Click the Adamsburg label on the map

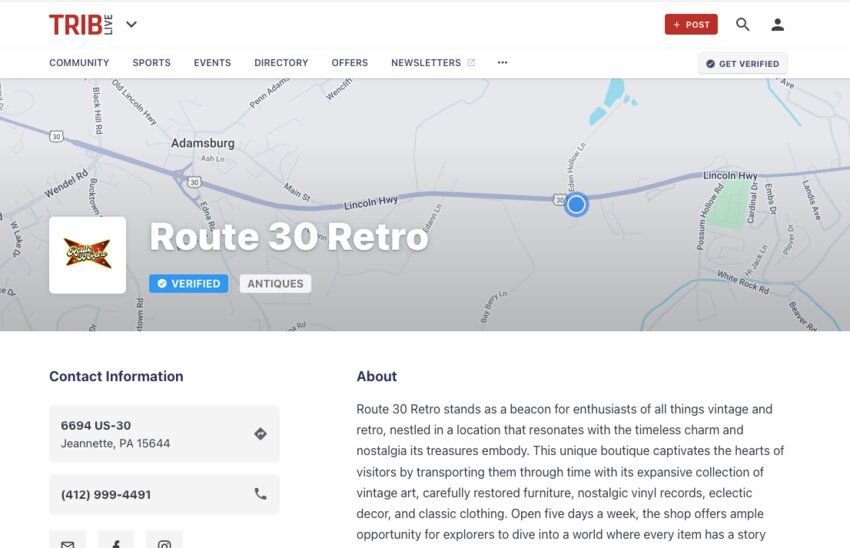tap(203, 143)
